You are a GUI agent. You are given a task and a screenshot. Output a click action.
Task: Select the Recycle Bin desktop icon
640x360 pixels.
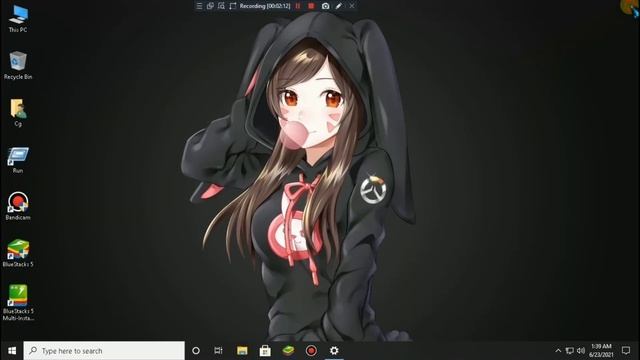[18, 65]
